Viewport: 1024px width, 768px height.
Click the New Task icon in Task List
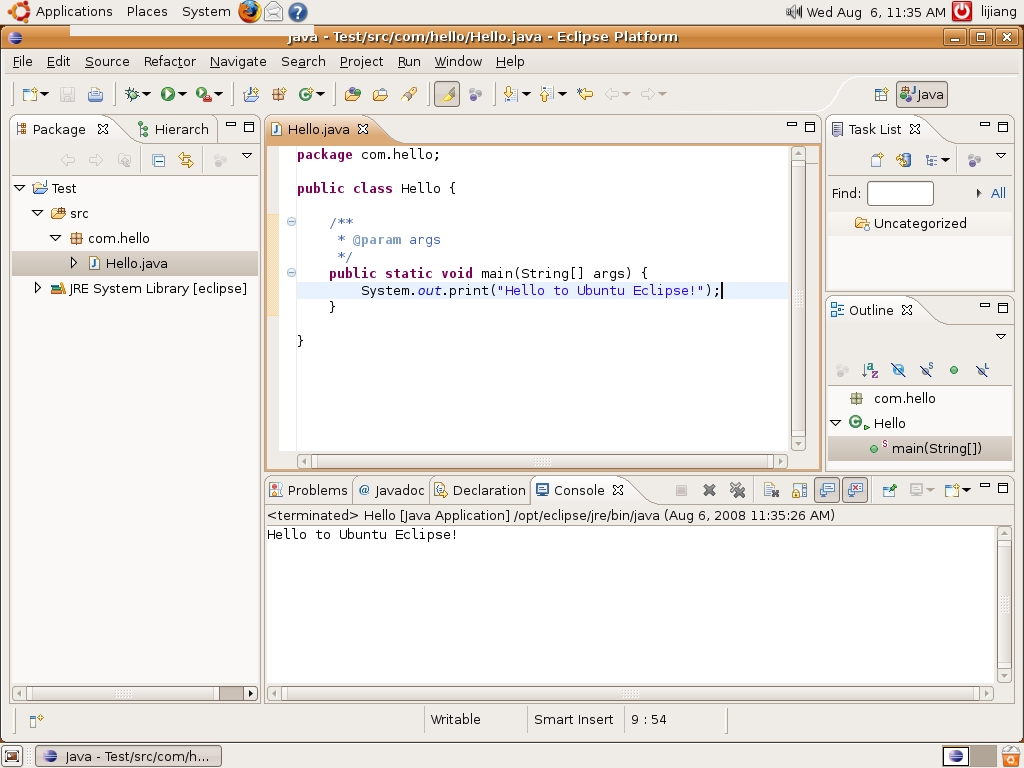coord(876,160)
